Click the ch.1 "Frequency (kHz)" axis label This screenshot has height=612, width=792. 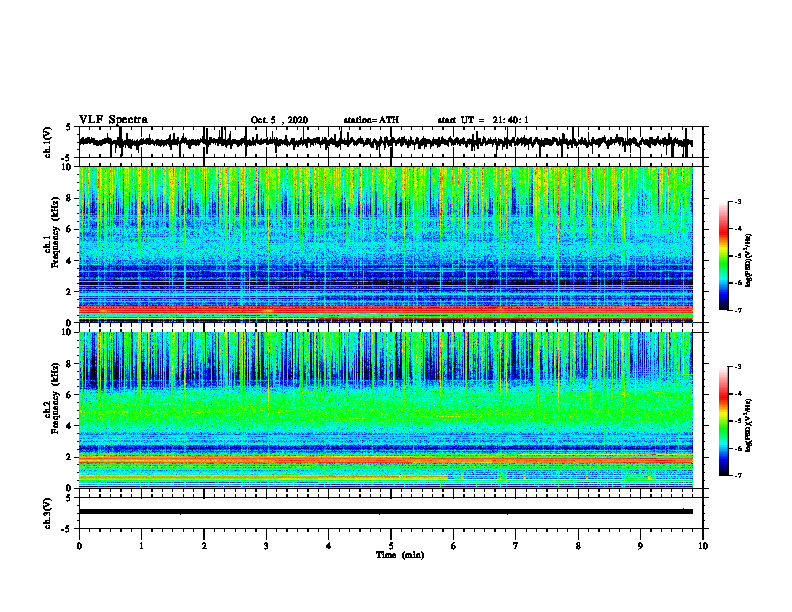(x=53, y=233)
